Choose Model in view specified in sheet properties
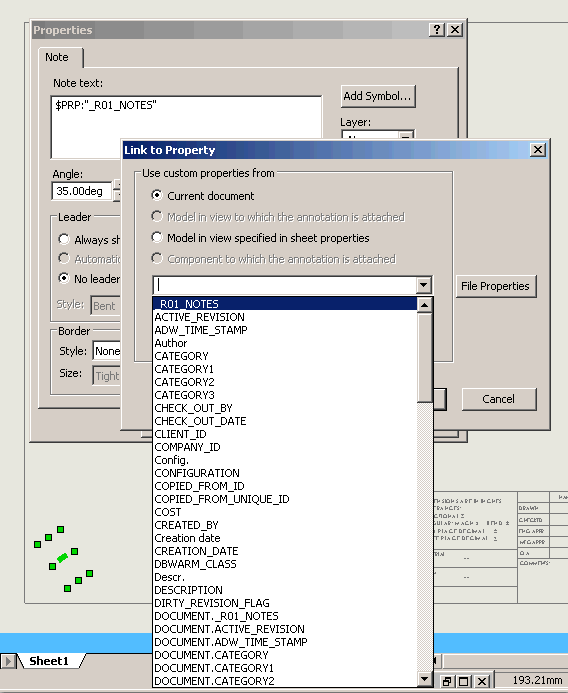 point(157,237)
